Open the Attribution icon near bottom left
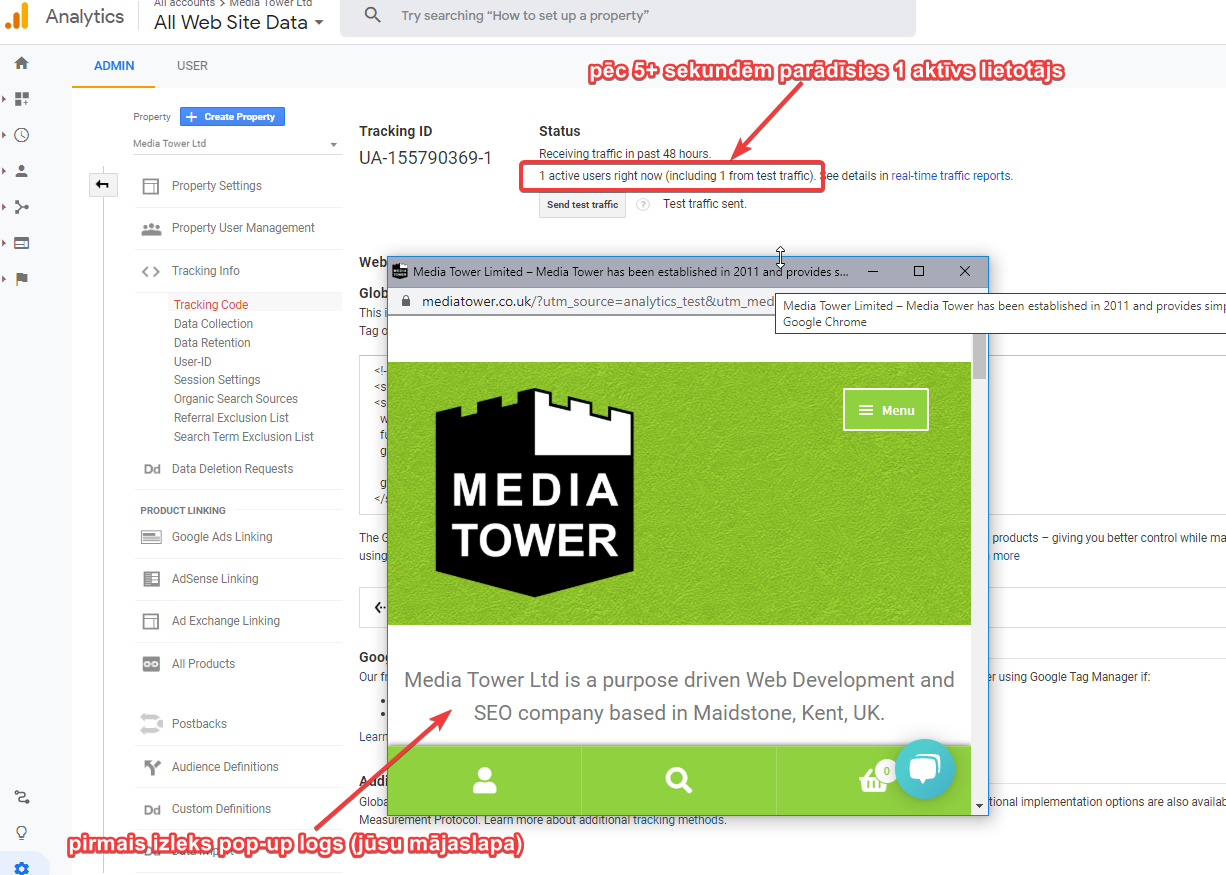 21,797
